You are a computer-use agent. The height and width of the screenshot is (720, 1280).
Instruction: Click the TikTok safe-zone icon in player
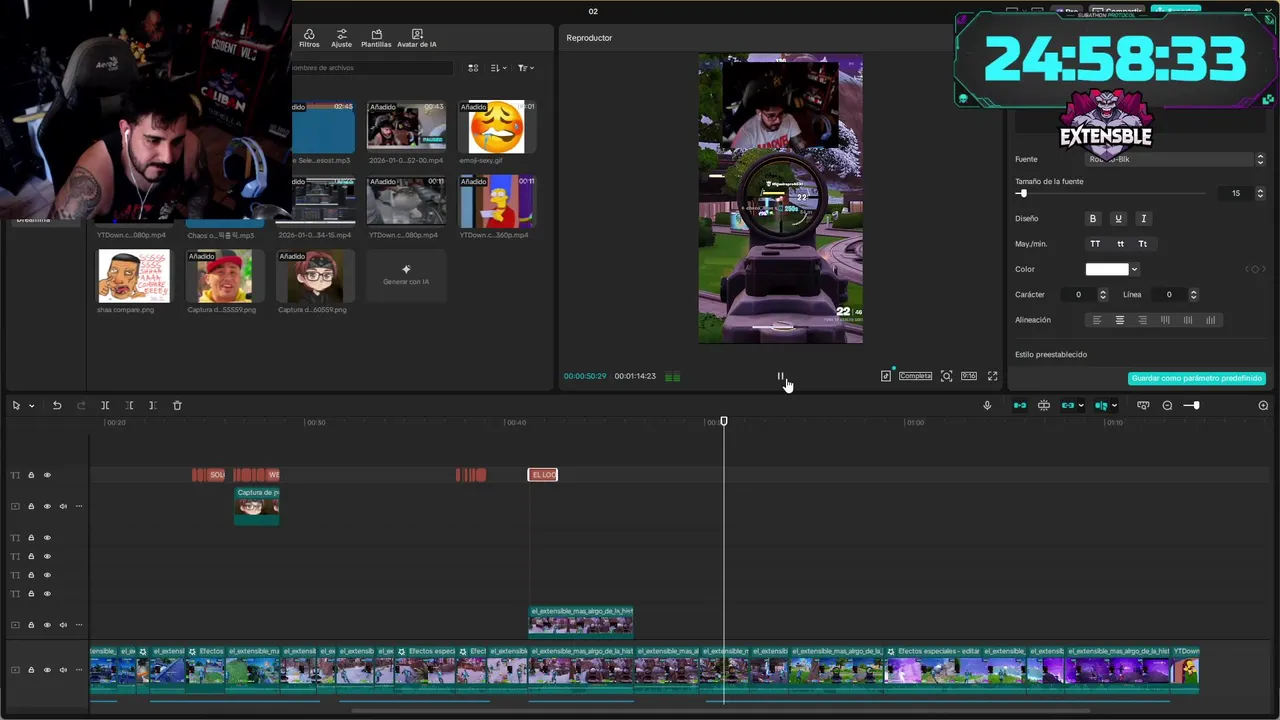tap(886, 376)
